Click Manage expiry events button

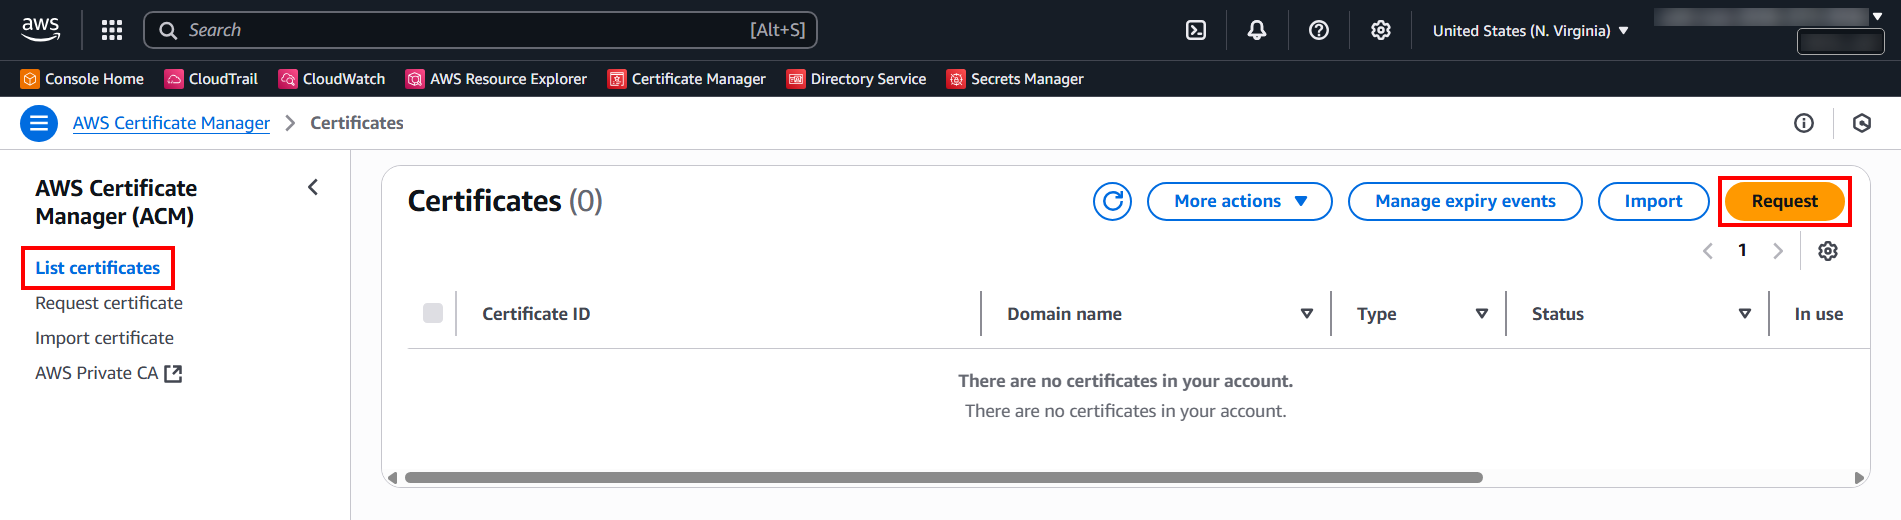(1465, 201)
